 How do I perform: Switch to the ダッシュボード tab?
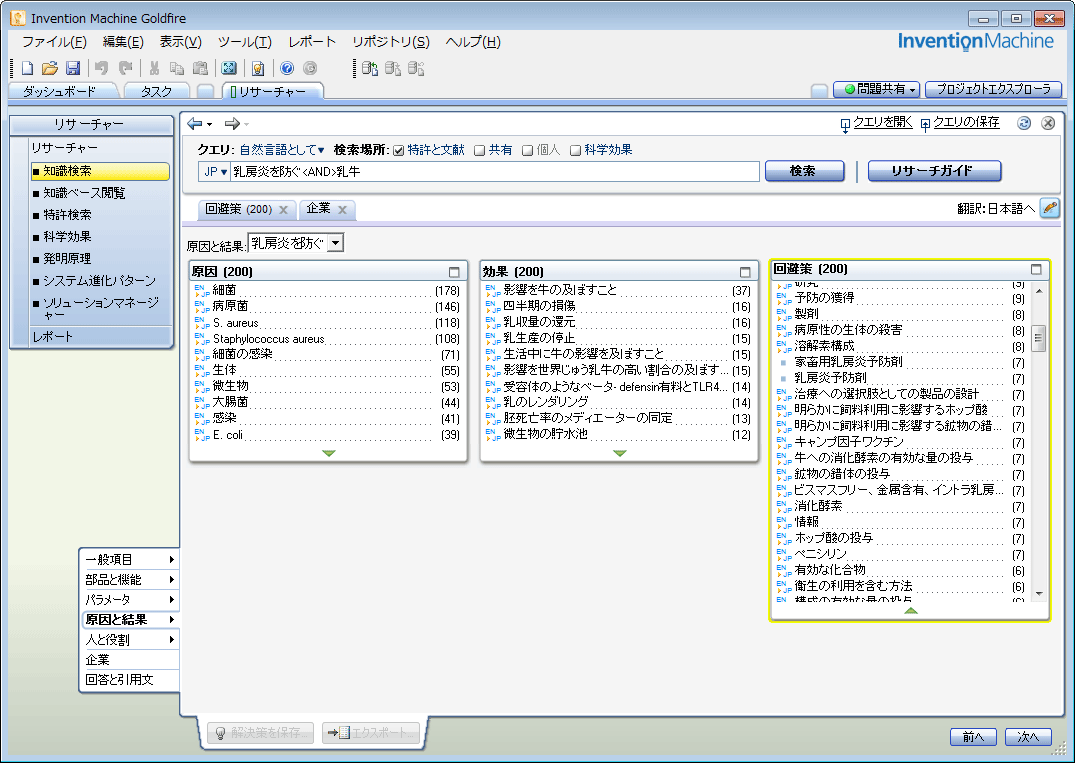[60, 91]
